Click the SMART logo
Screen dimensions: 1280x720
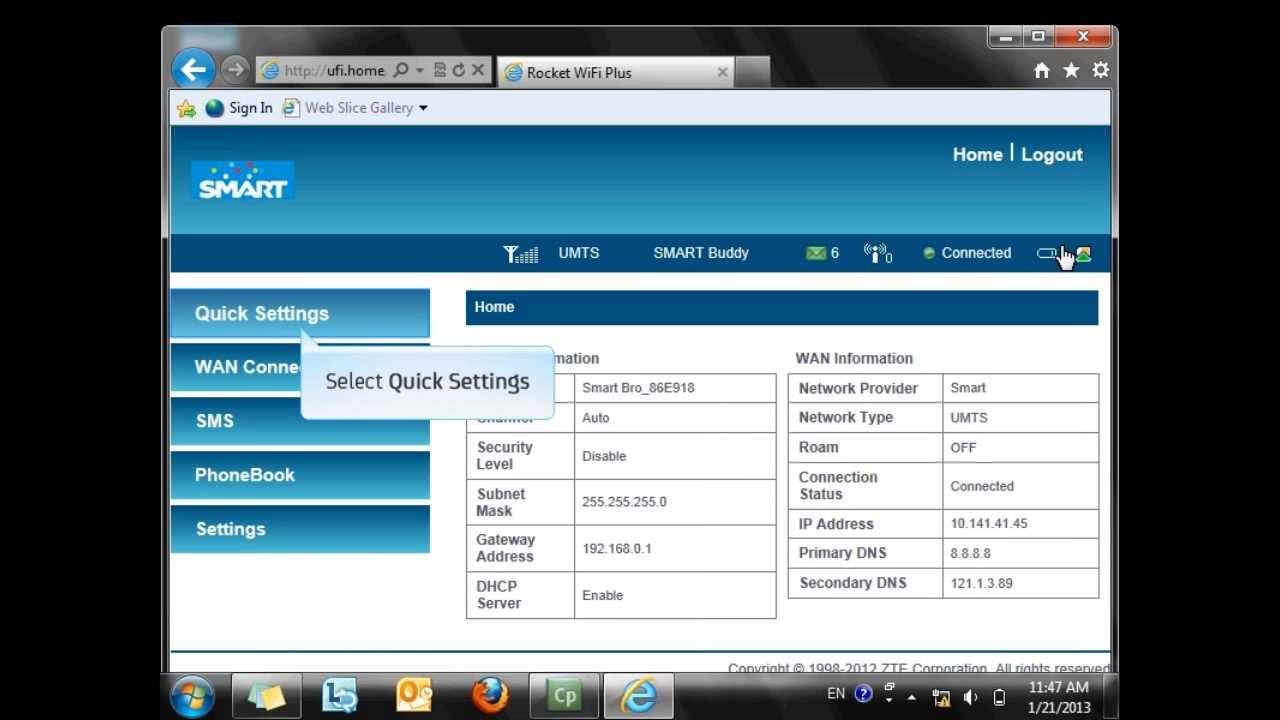[x=242, y=181]
